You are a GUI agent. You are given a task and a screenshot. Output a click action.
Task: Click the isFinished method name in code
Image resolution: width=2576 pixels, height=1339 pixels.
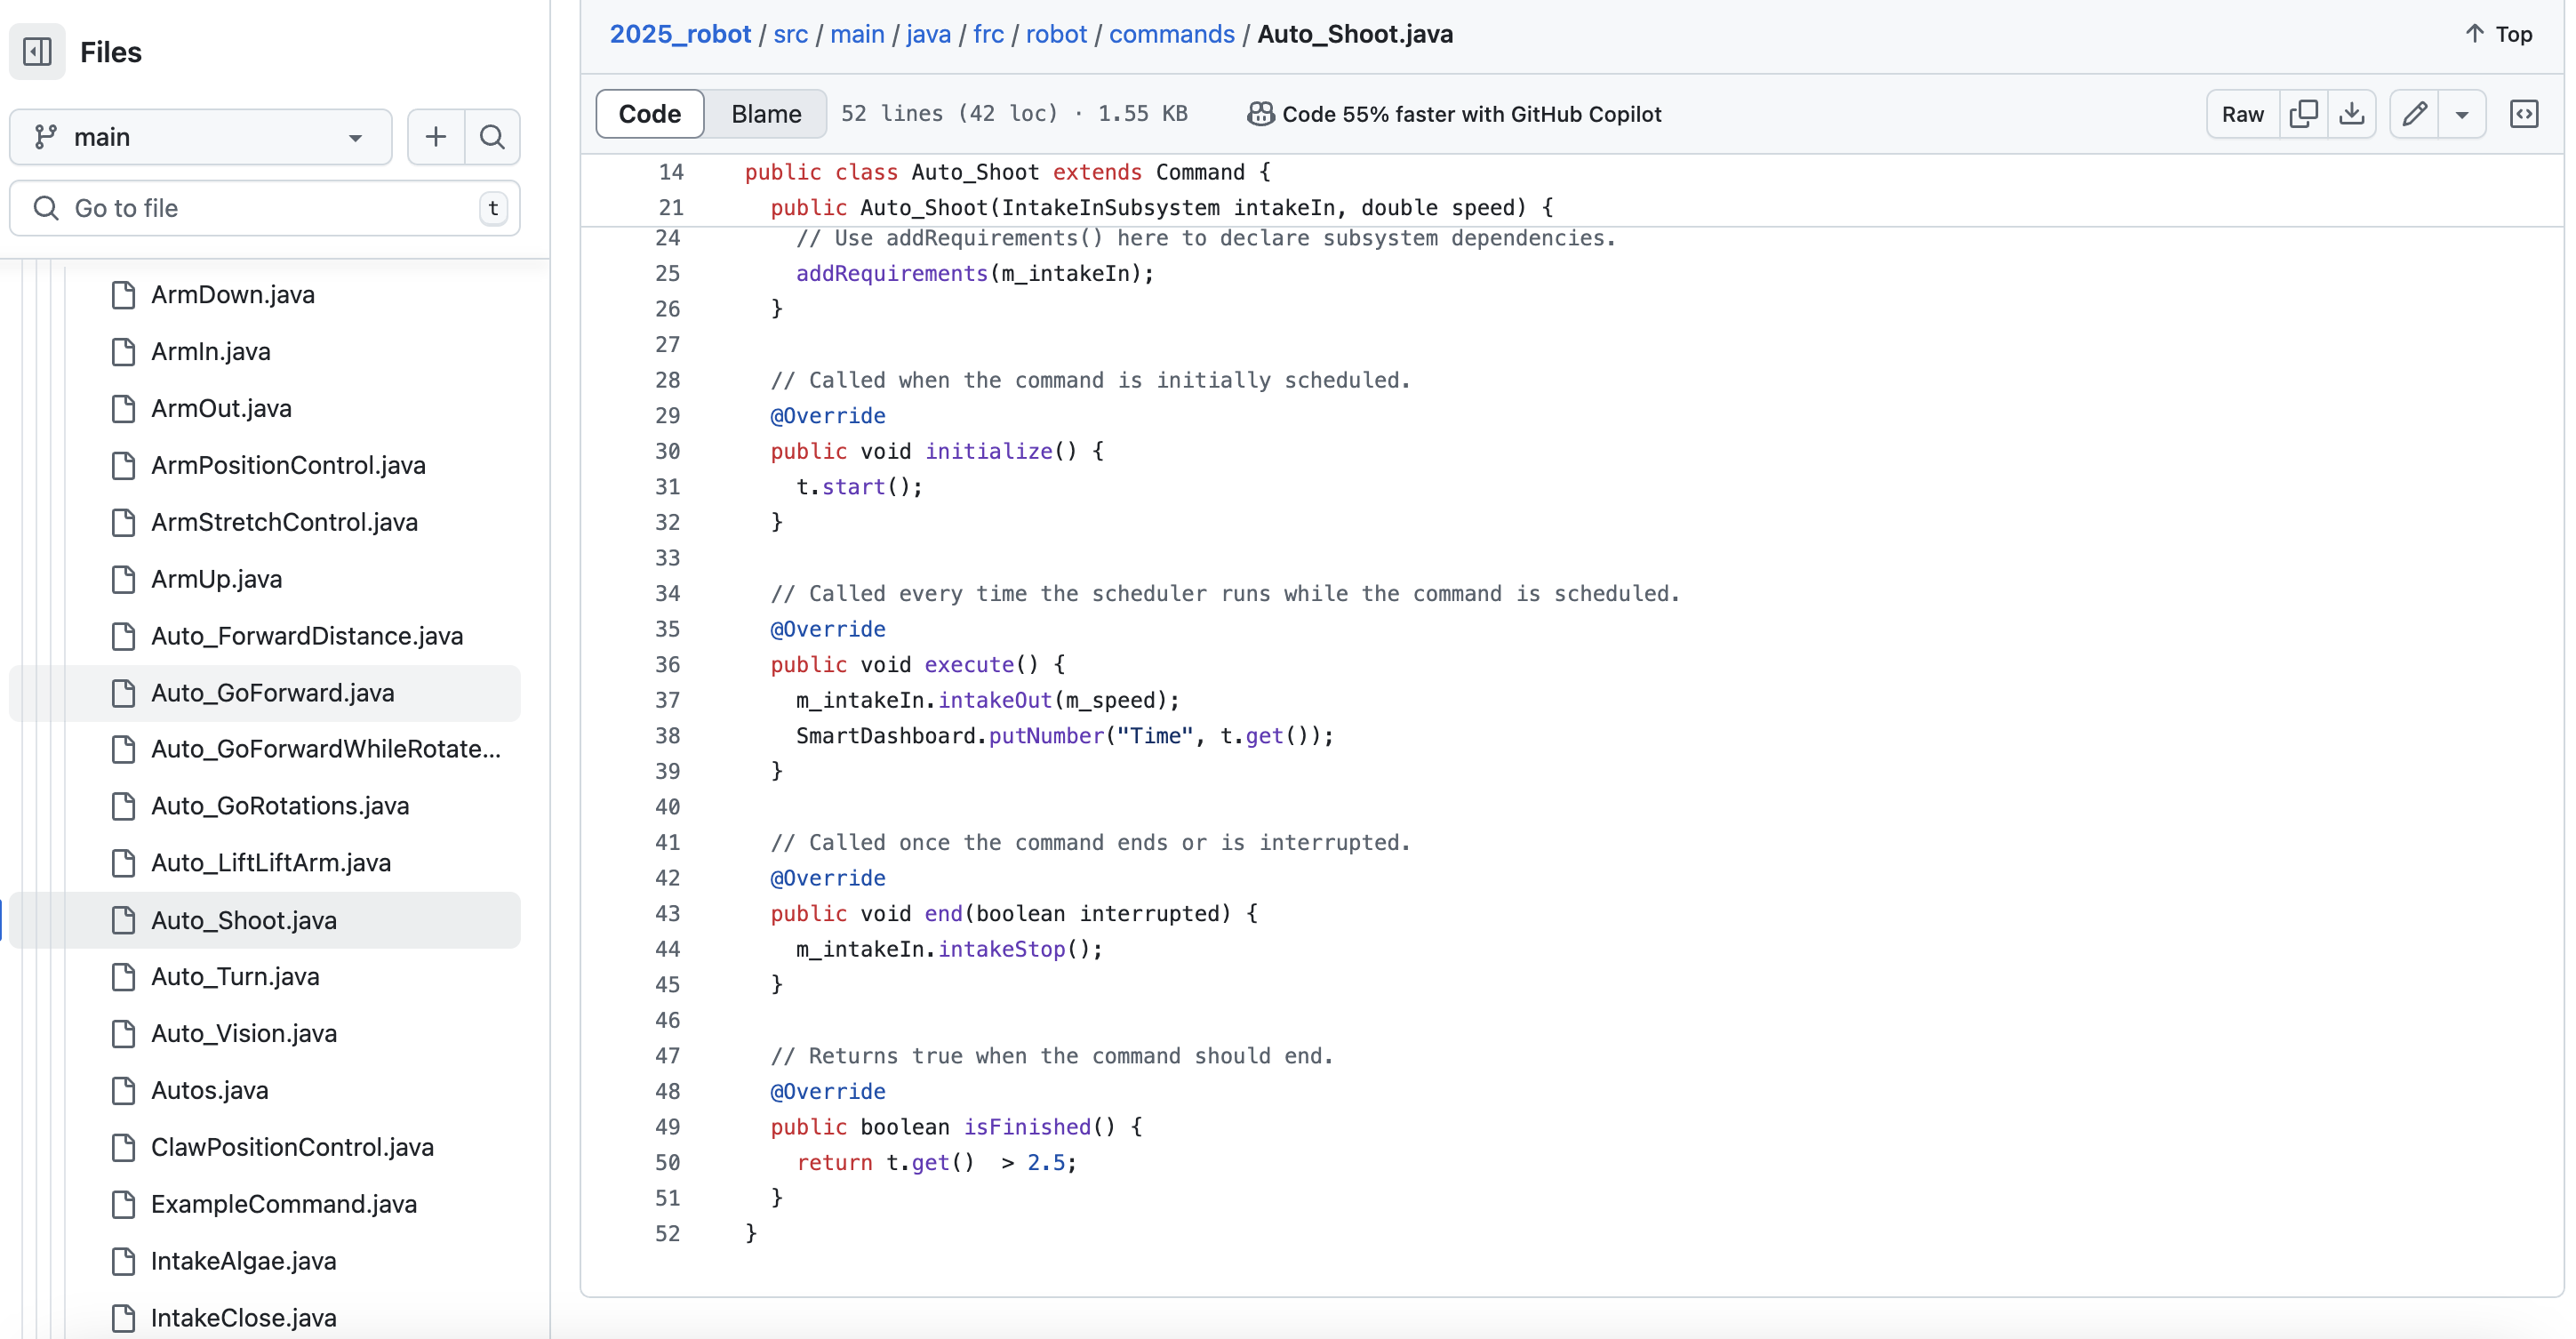pos(1027,1127)
